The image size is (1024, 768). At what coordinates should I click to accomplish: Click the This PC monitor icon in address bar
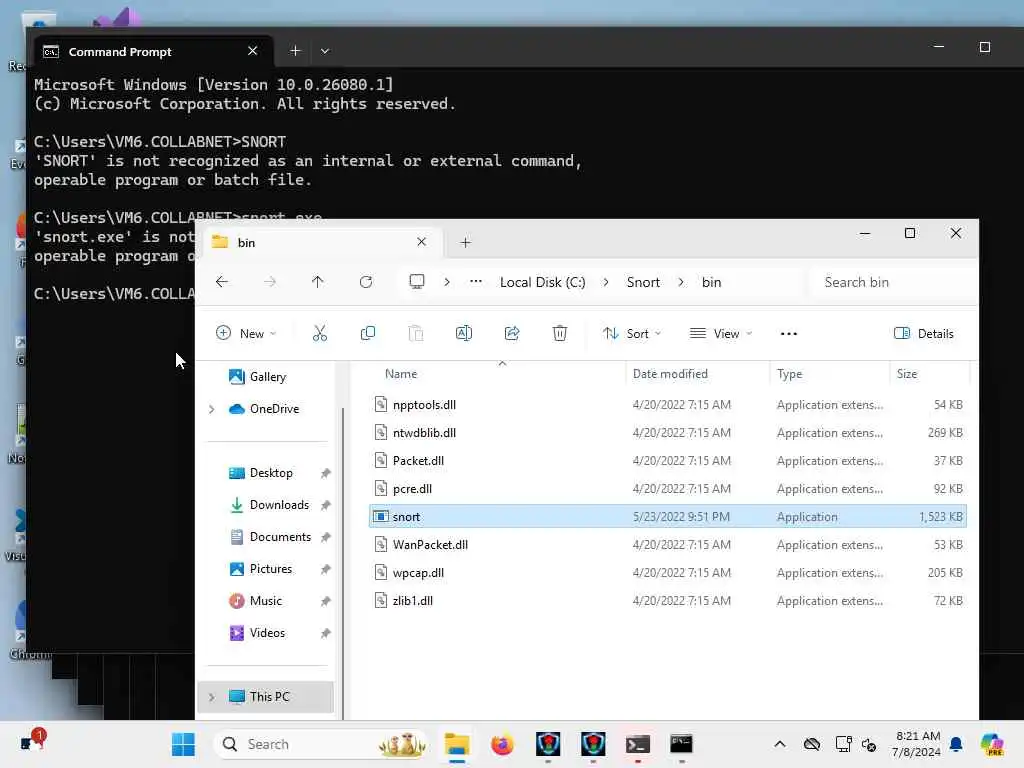click(417, 282)
